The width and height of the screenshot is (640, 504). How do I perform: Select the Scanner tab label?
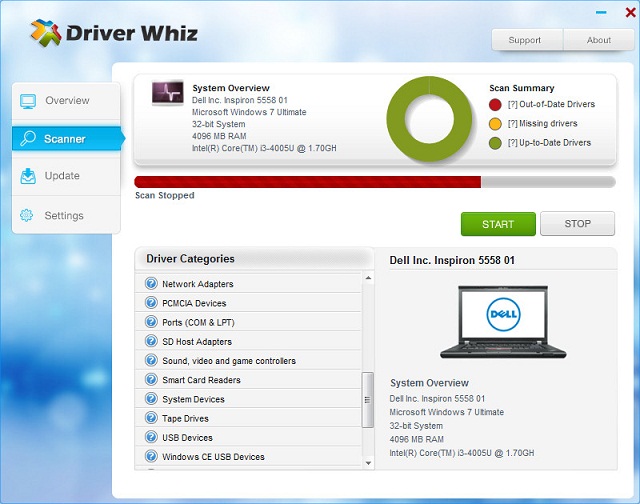(64, 139)
